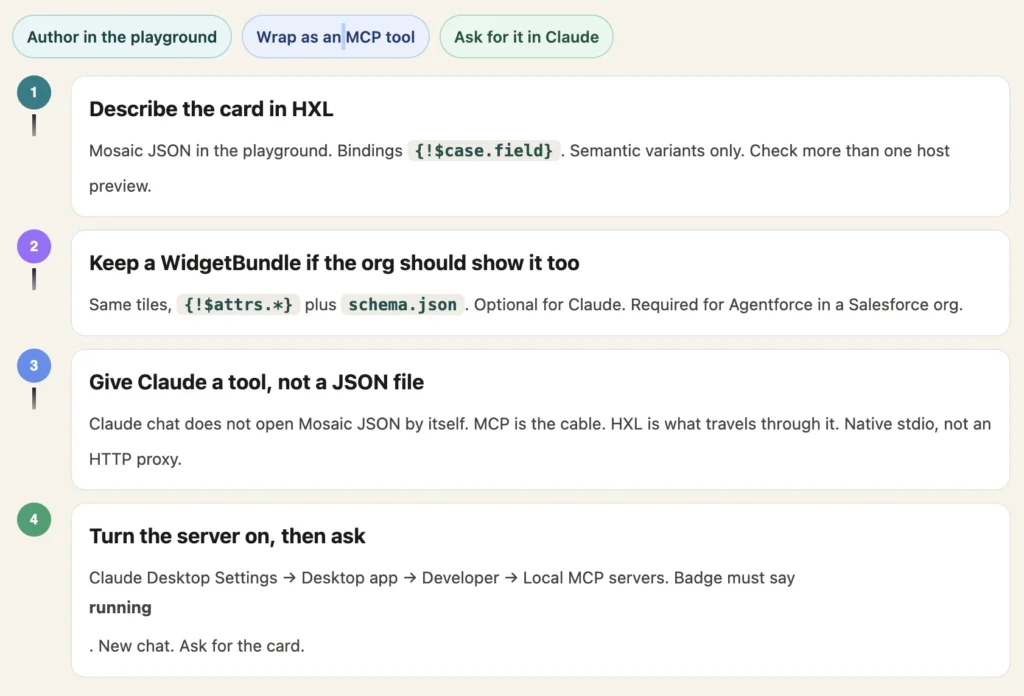Click heading "Keep a WidgetBundle if the org should show it too"

(334, 263)
